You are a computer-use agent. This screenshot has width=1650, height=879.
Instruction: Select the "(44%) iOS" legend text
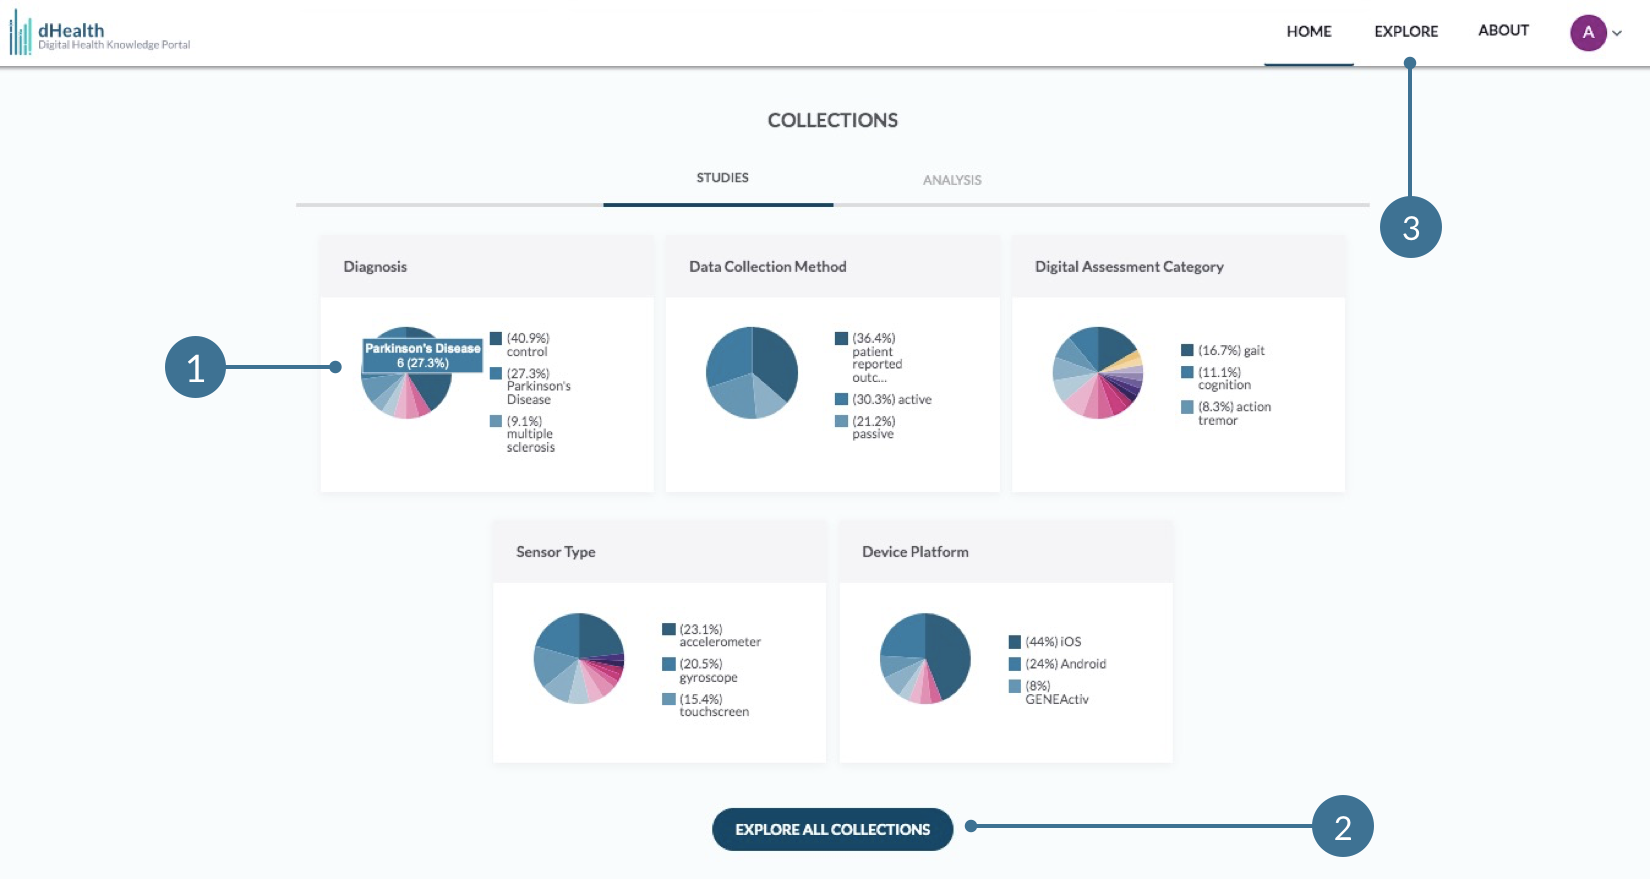tap(1053, 642)
